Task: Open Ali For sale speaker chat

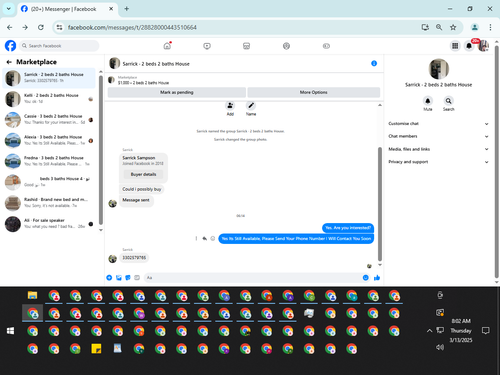Action: coord(49,224)
